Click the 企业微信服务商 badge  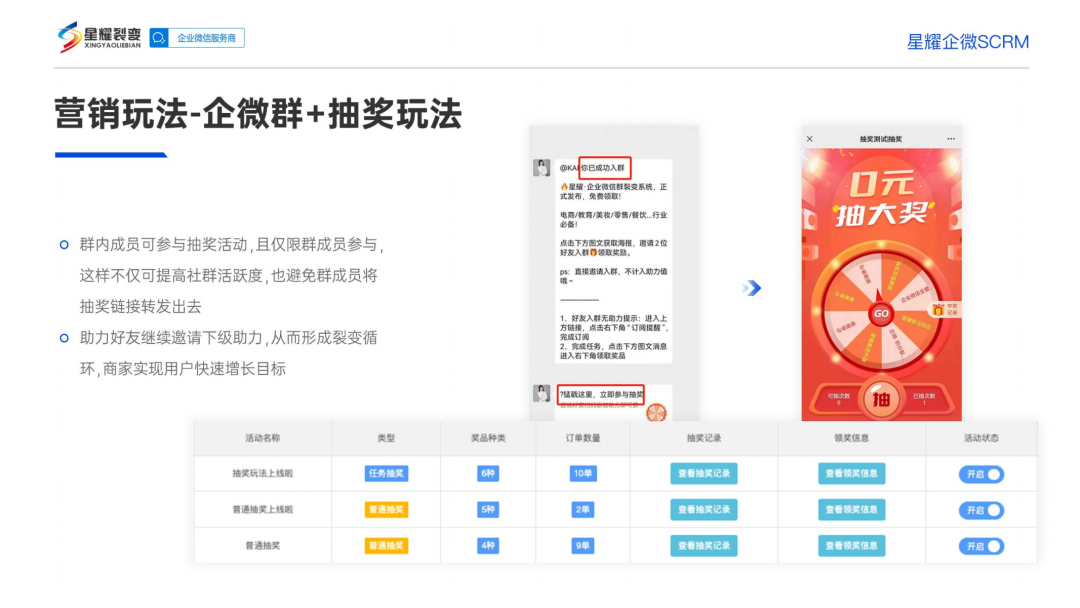click(197, 38)
